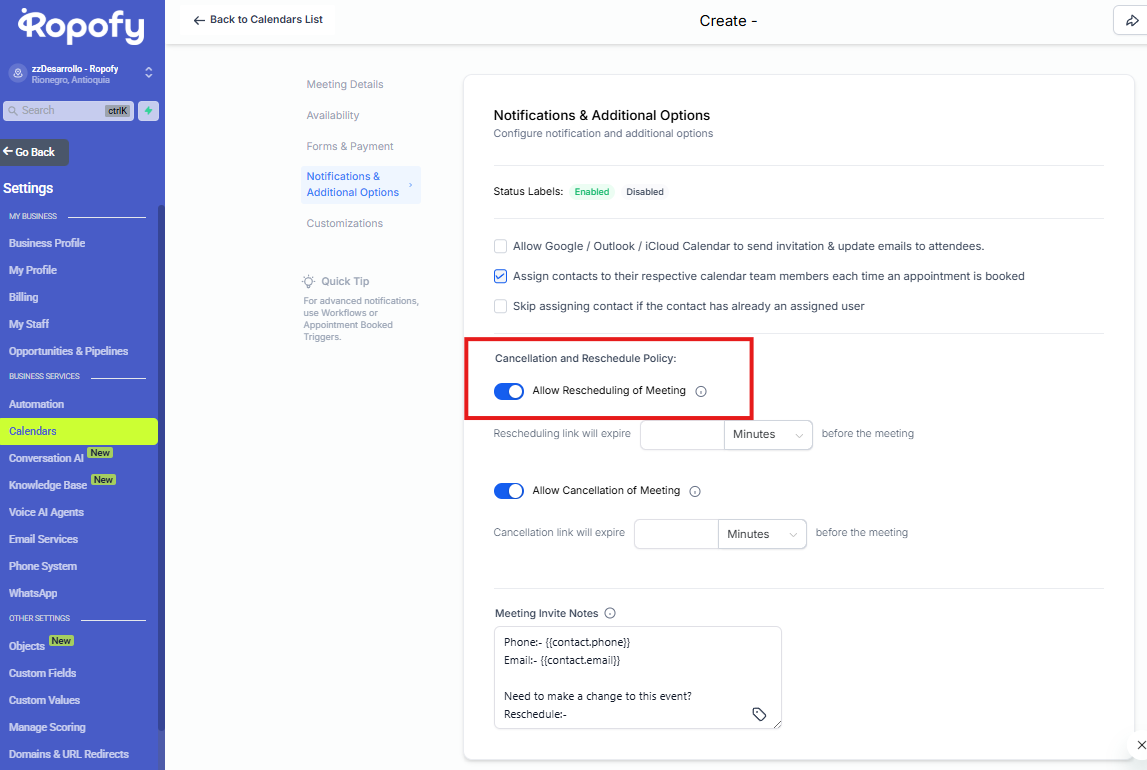Uncheck Assign contacts to calendar team members
The height and width of the screenshot is (770, 1147).
(500, 276)
